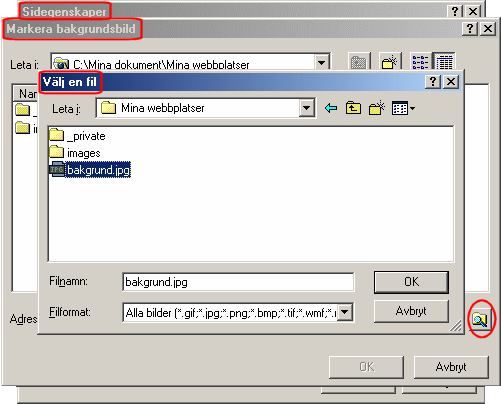Open the Views menu icon
This screenshot has height=404, width=501.
point(403,108)
